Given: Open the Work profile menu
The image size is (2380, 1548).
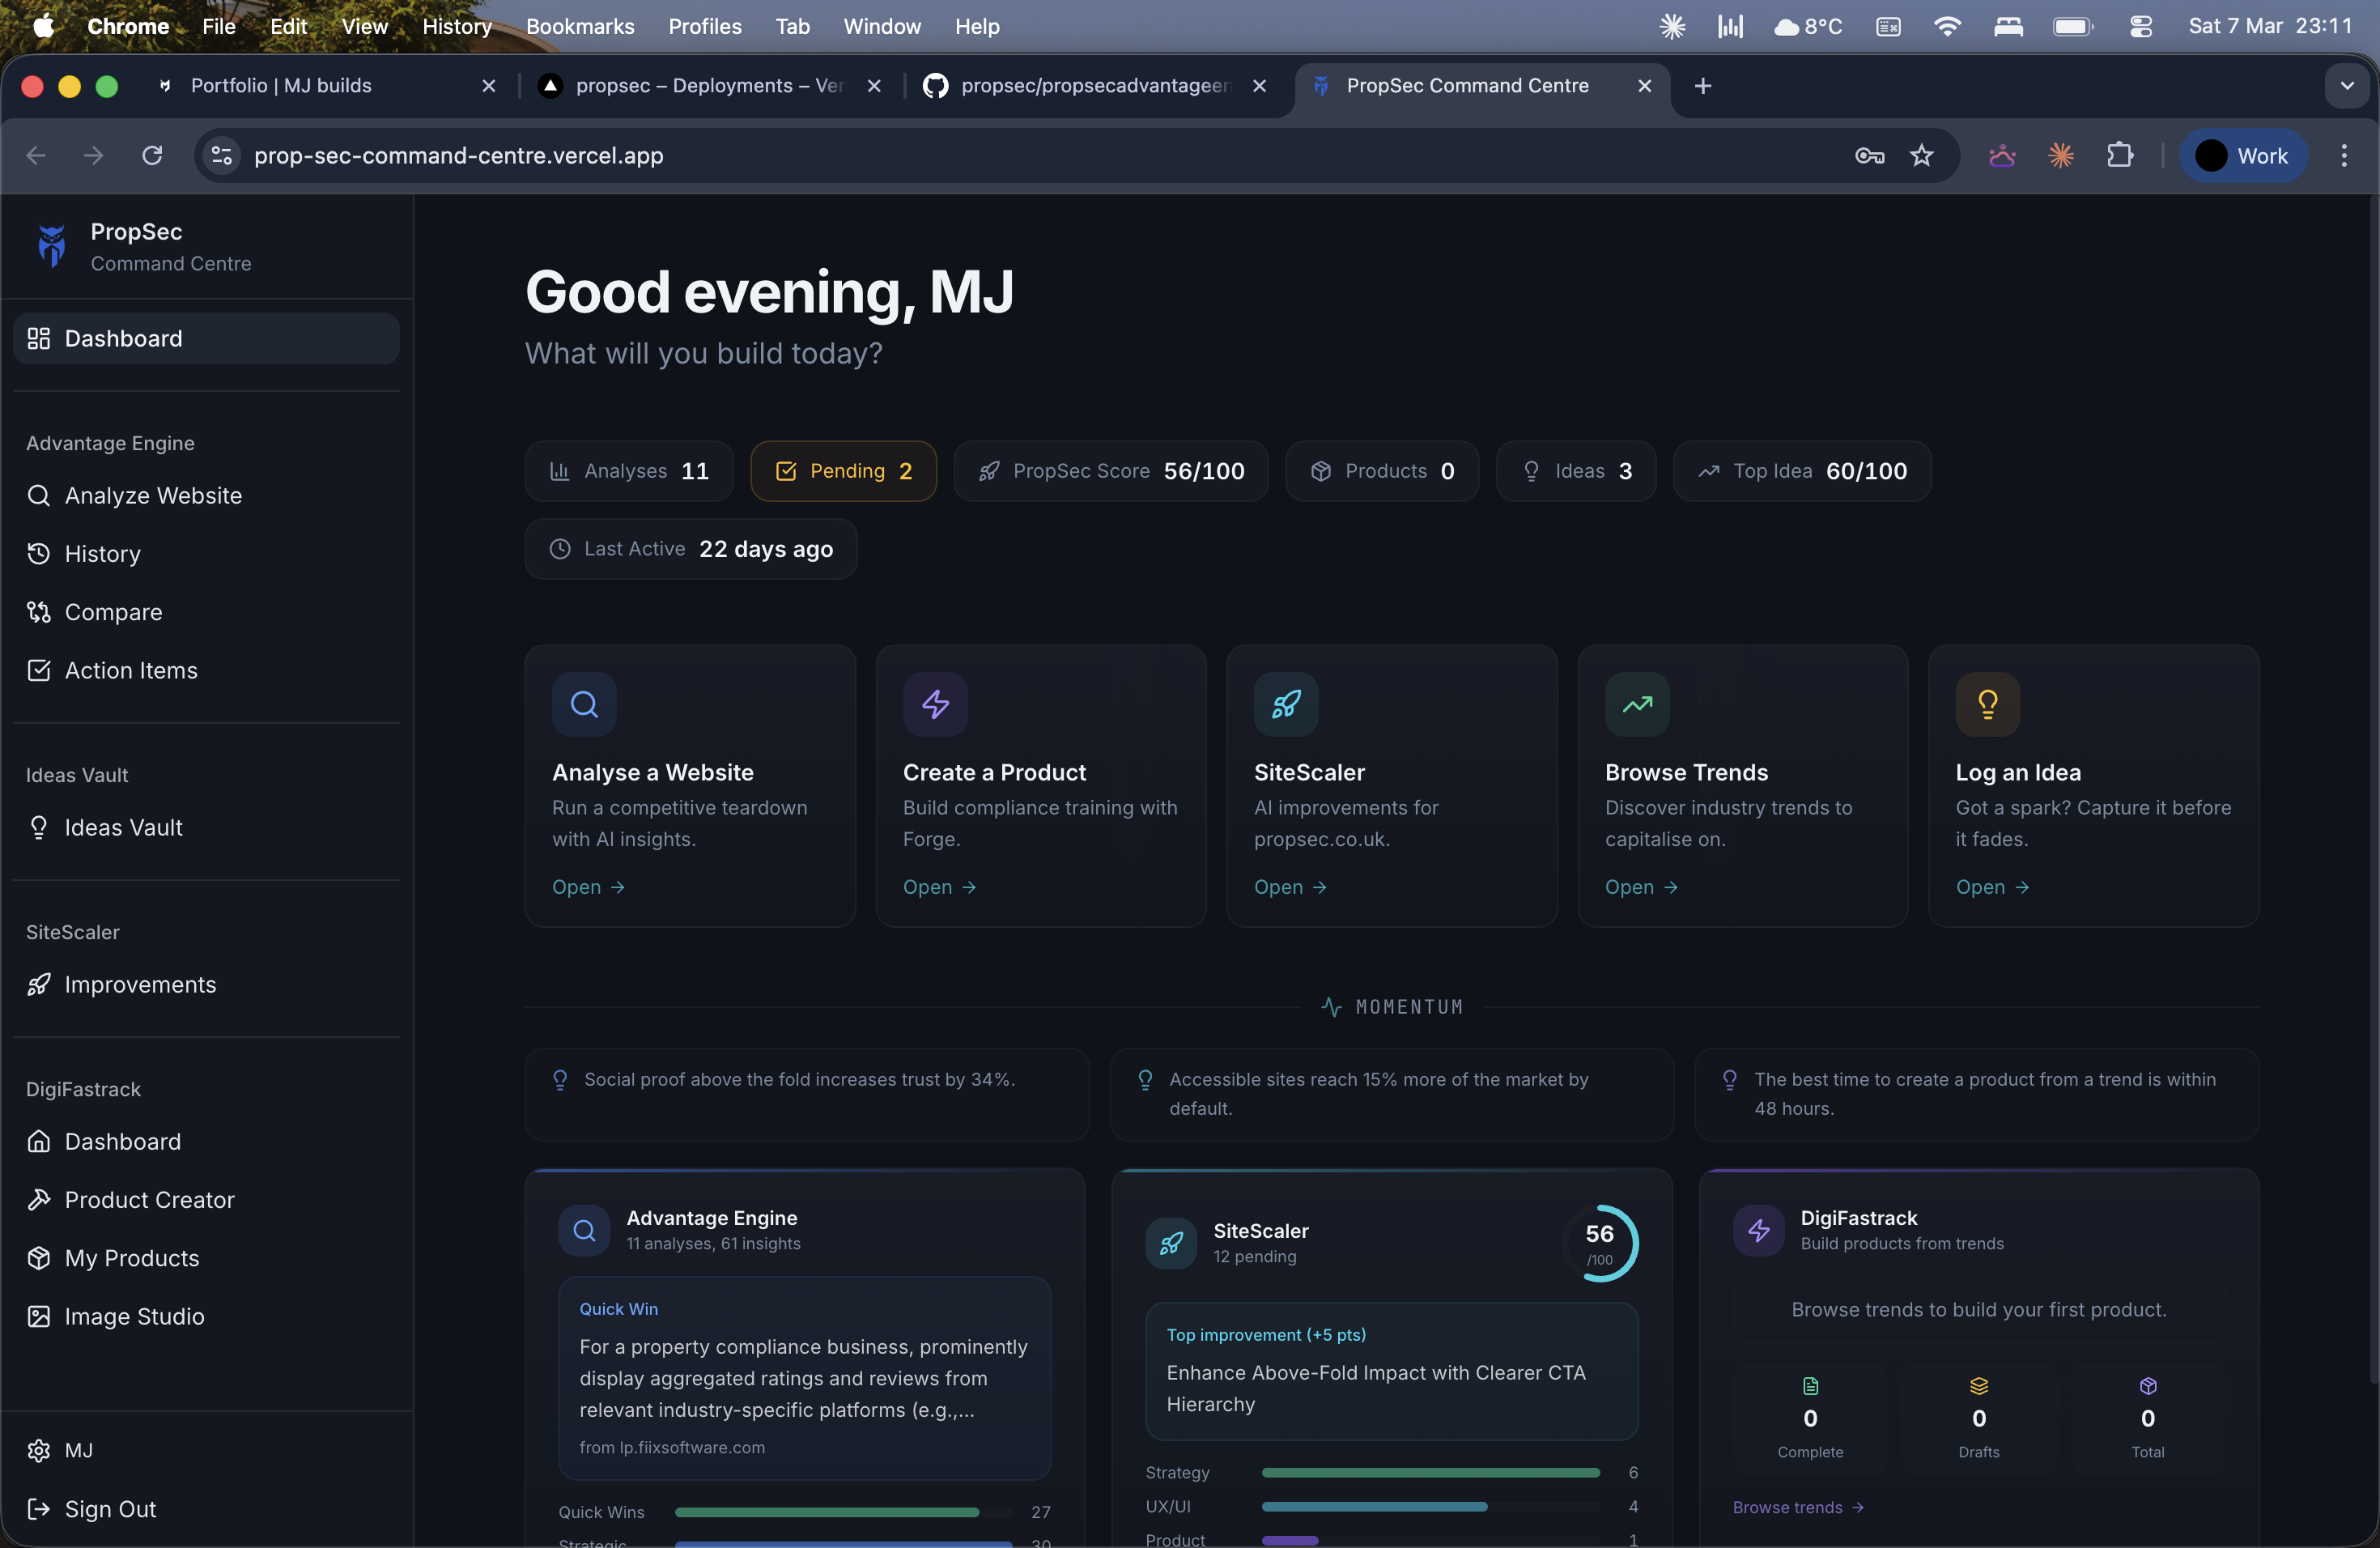Looking at the screenshot, I should tap(2243, 155).
